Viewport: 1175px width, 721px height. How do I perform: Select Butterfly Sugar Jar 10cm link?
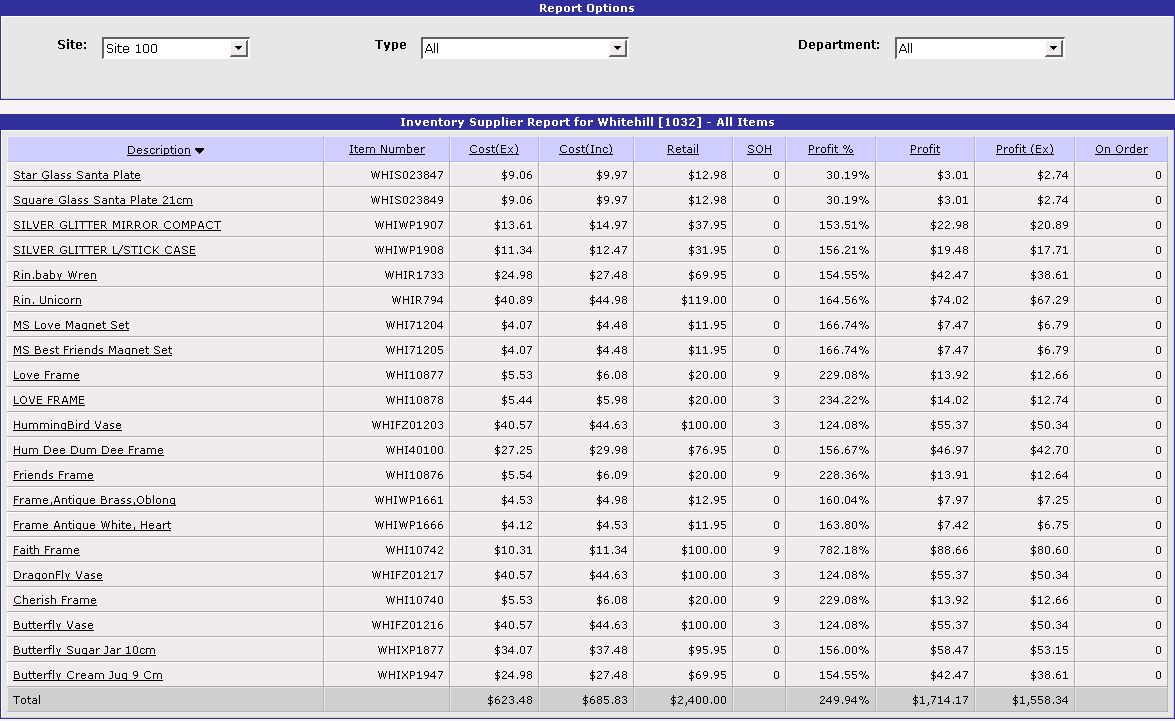(x=84, y=650)
